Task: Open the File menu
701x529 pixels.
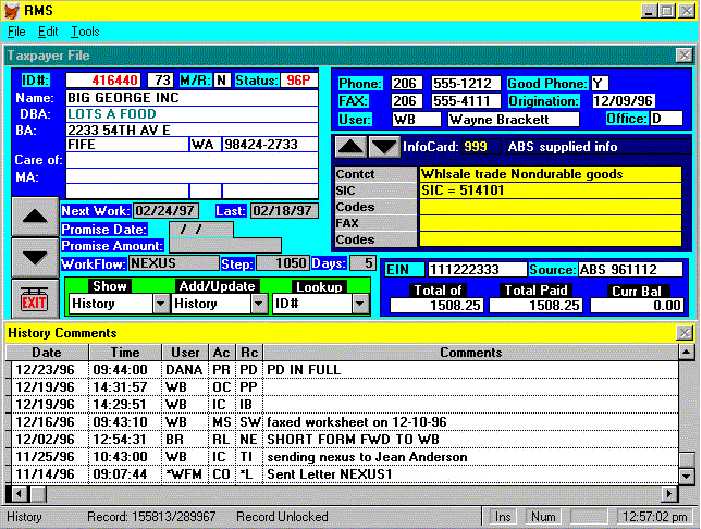Action: [x=17, y=32]
